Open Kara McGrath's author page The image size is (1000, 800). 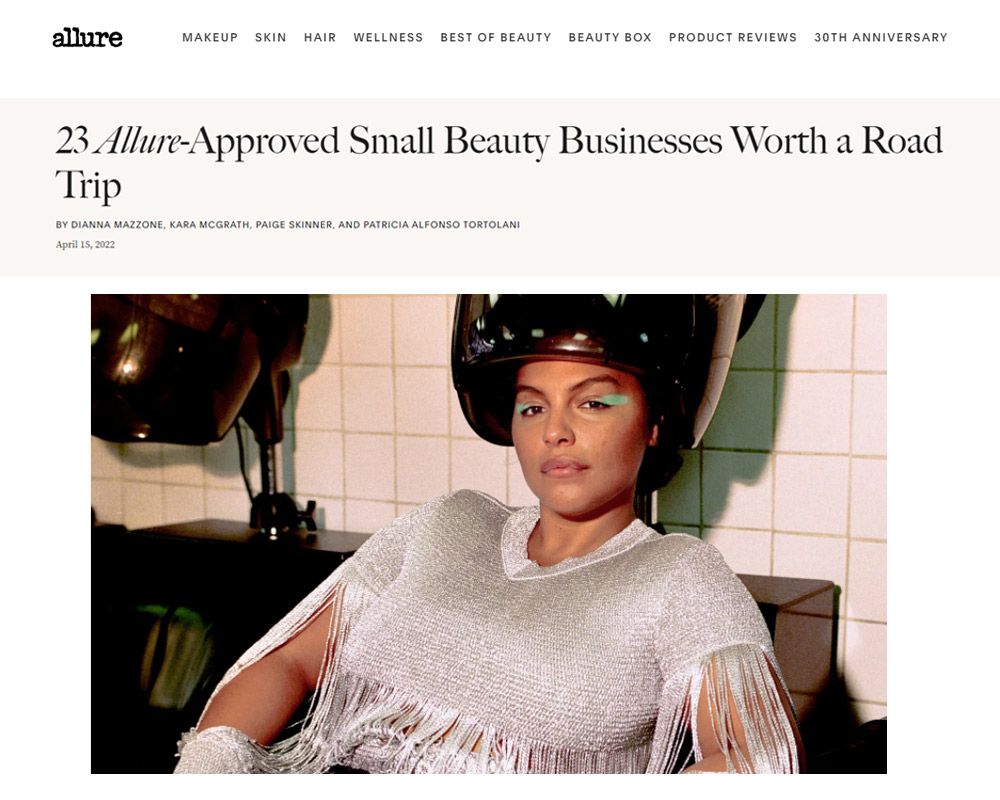click(x=209, y=225)
